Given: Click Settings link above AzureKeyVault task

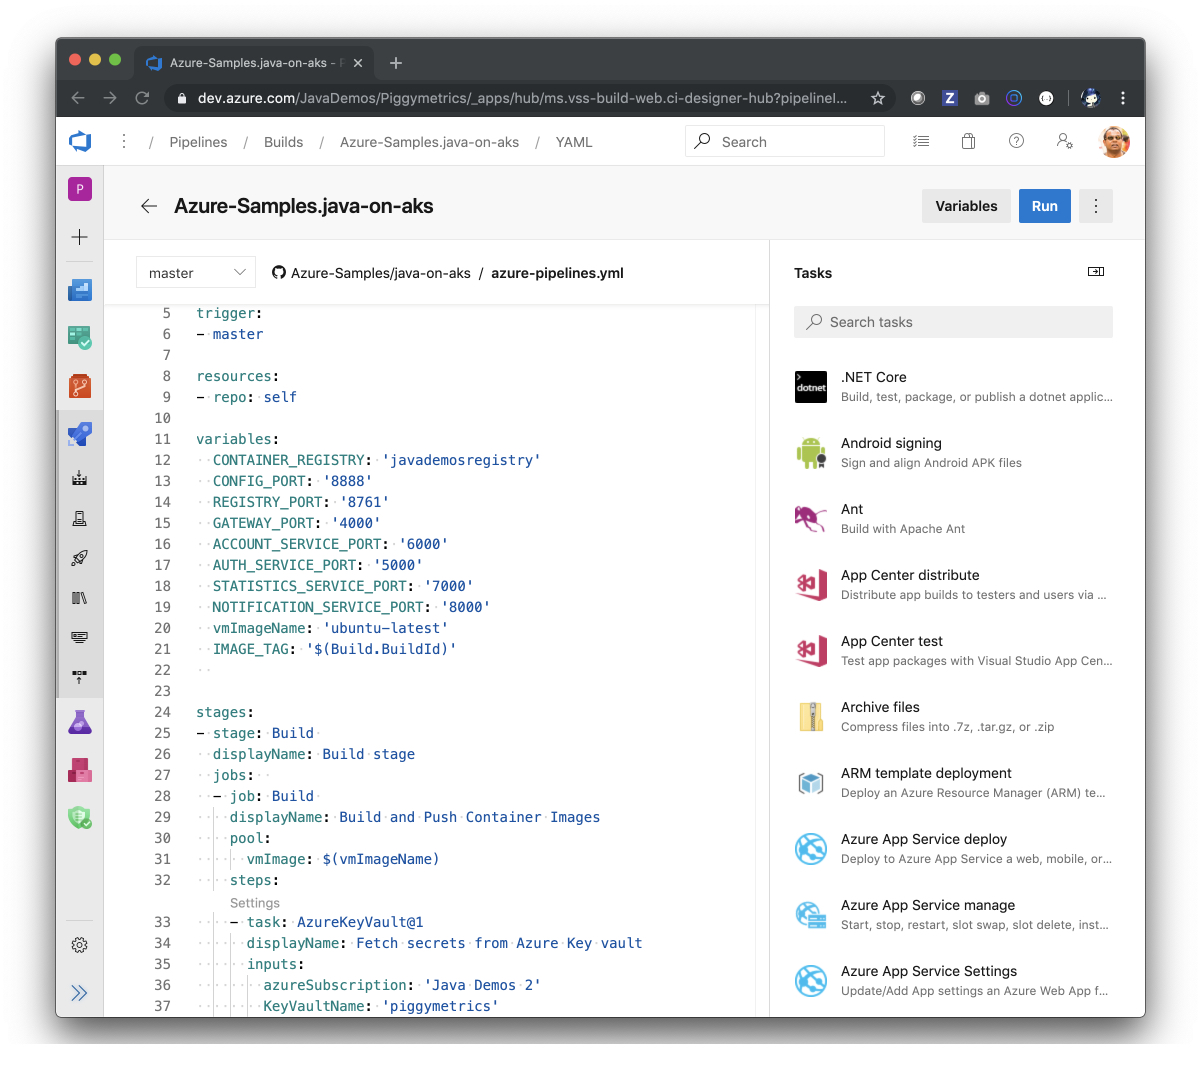Looking at the screenshot, I should [255, 903].
